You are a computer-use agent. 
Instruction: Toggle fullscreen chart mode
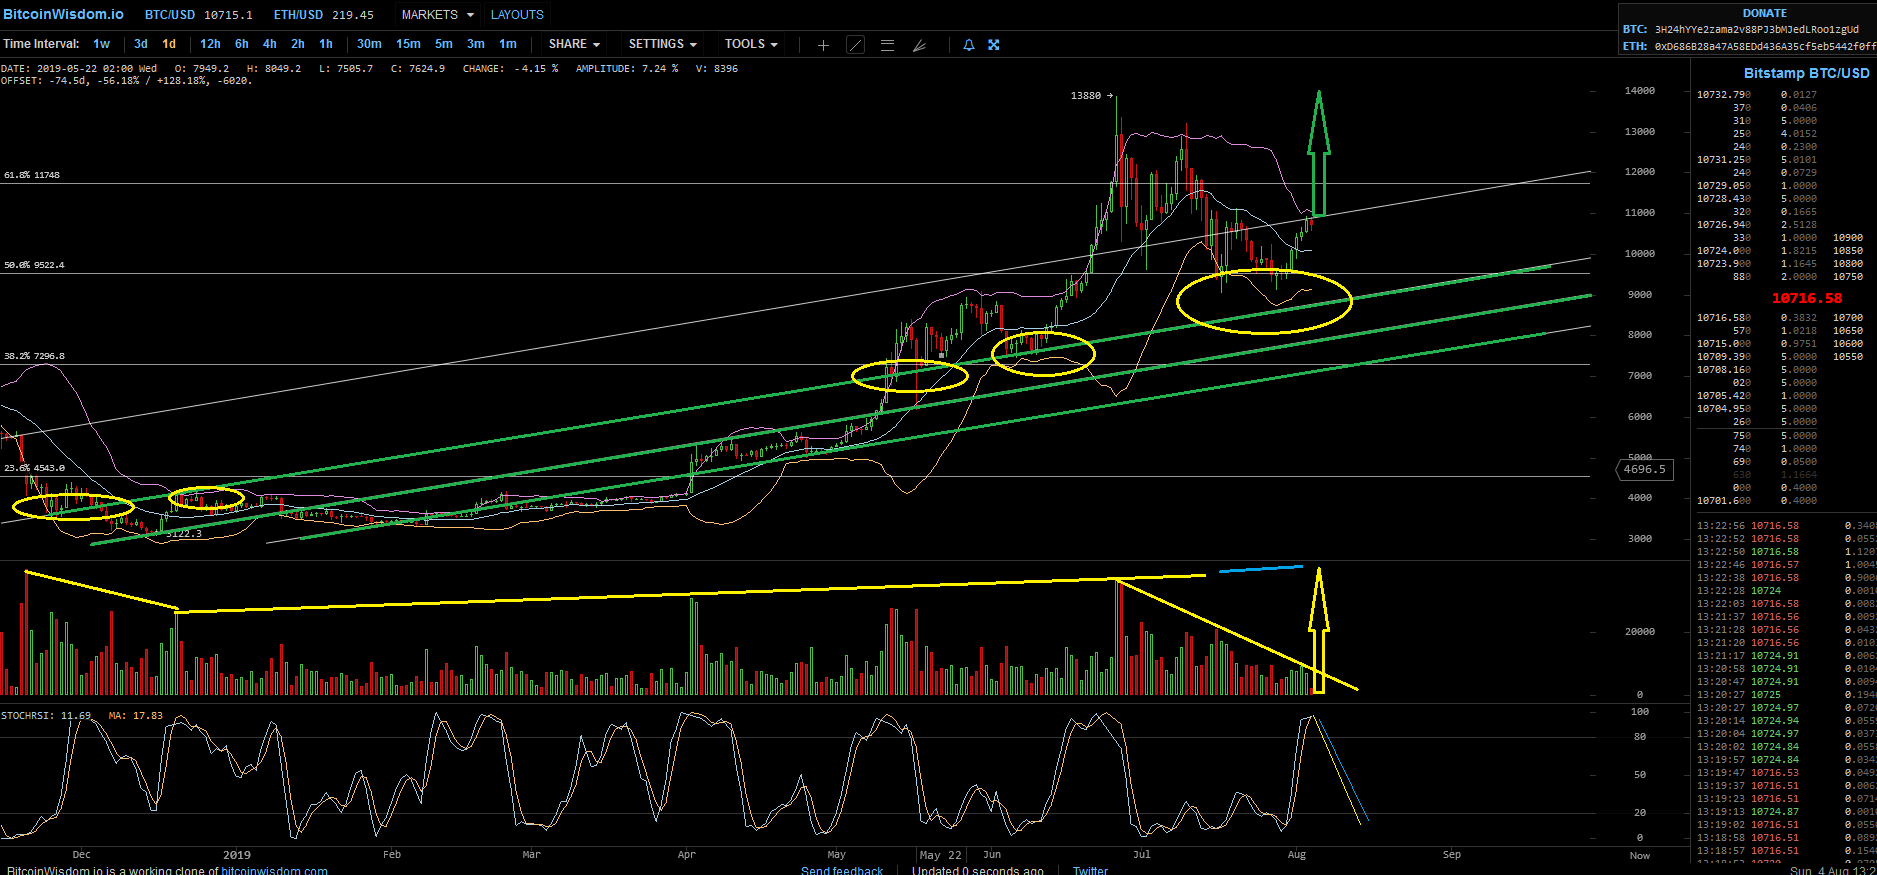994,45
